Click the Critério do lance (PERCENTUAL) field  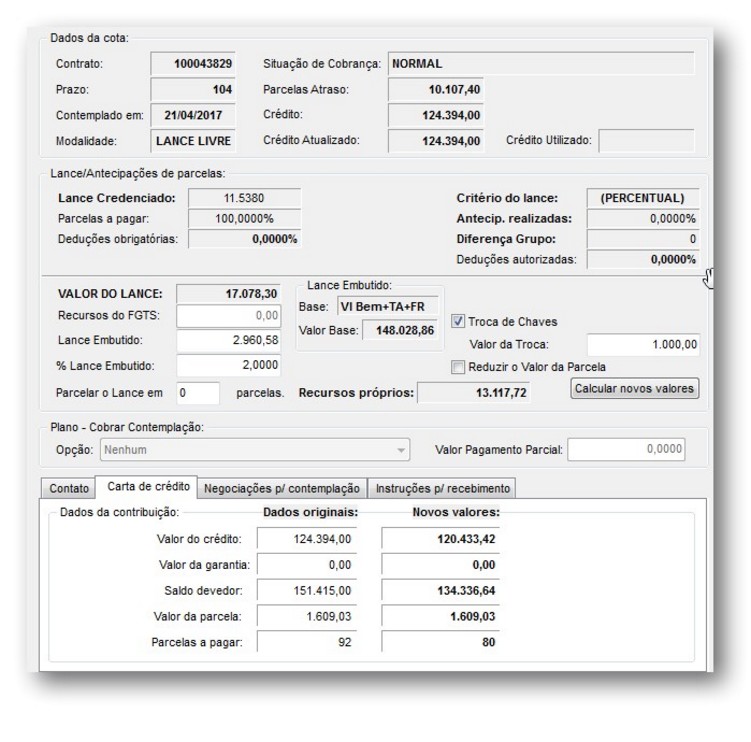[x=643, y=198]
